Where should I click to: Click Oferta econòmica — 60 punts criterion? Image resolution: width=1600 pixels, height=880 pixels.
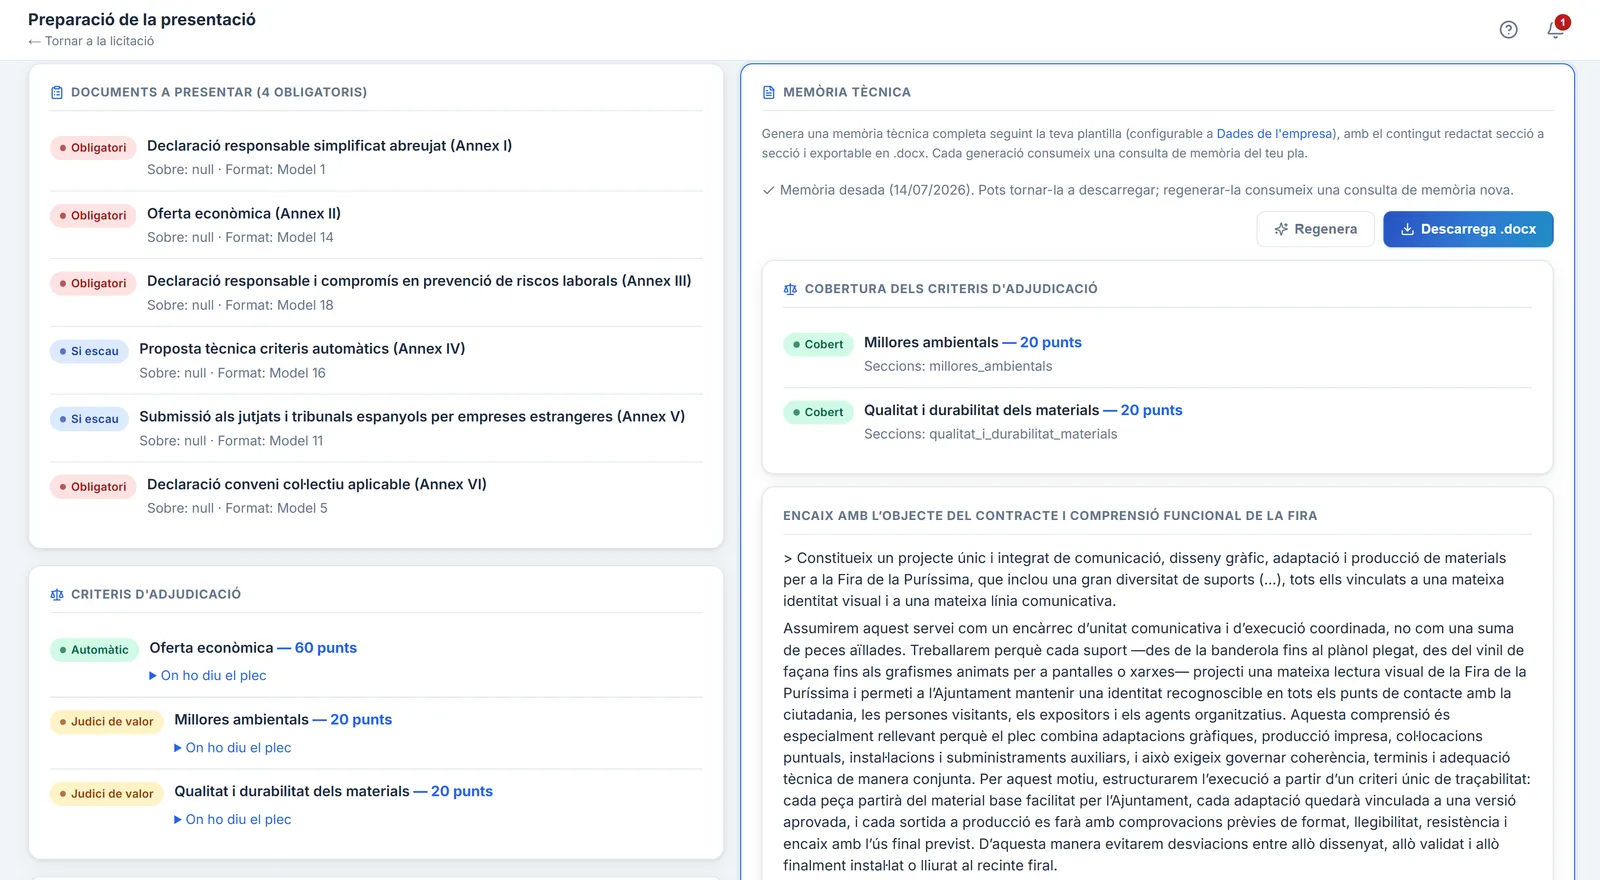[253, 648]
